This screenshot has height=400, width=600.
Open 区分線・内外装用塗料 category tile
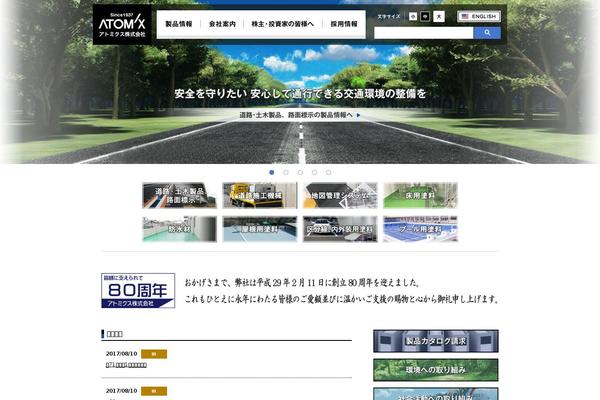point(340,229)
